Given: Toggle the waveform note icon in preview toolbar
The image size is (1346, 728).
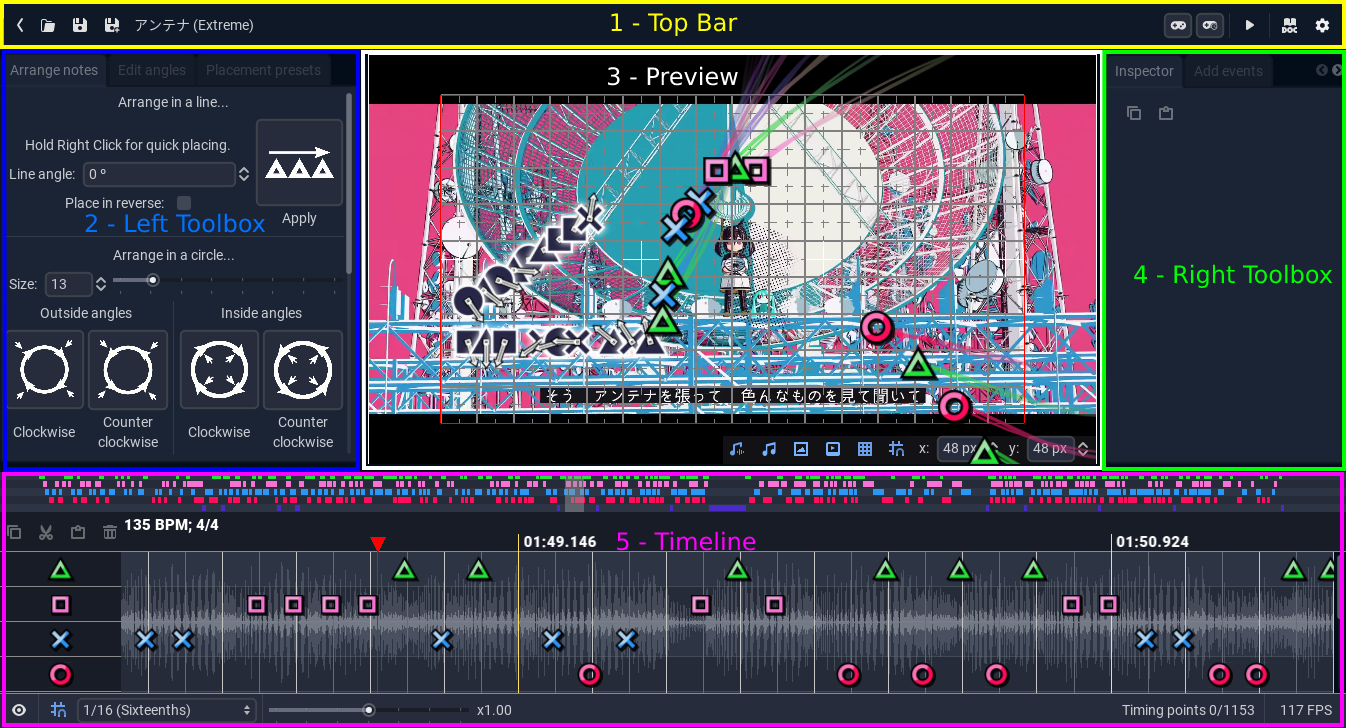Looking at the screenshot, I should pos(737,449).
